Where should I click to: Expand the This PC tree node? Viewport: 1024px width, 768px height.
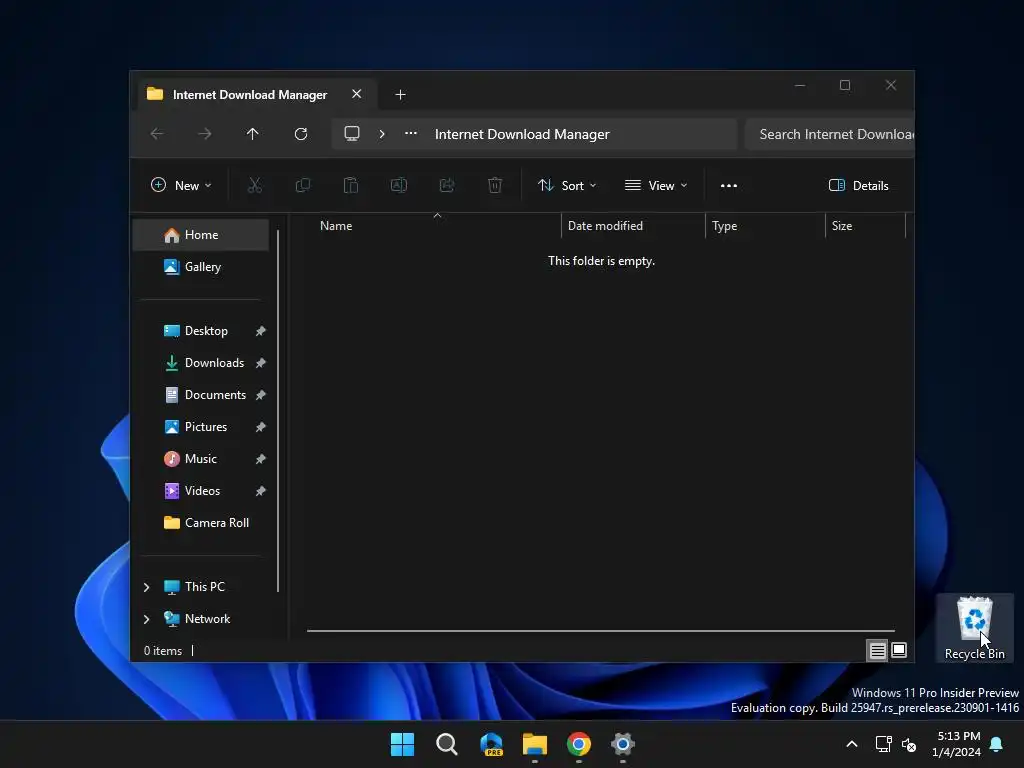[146, 587]
